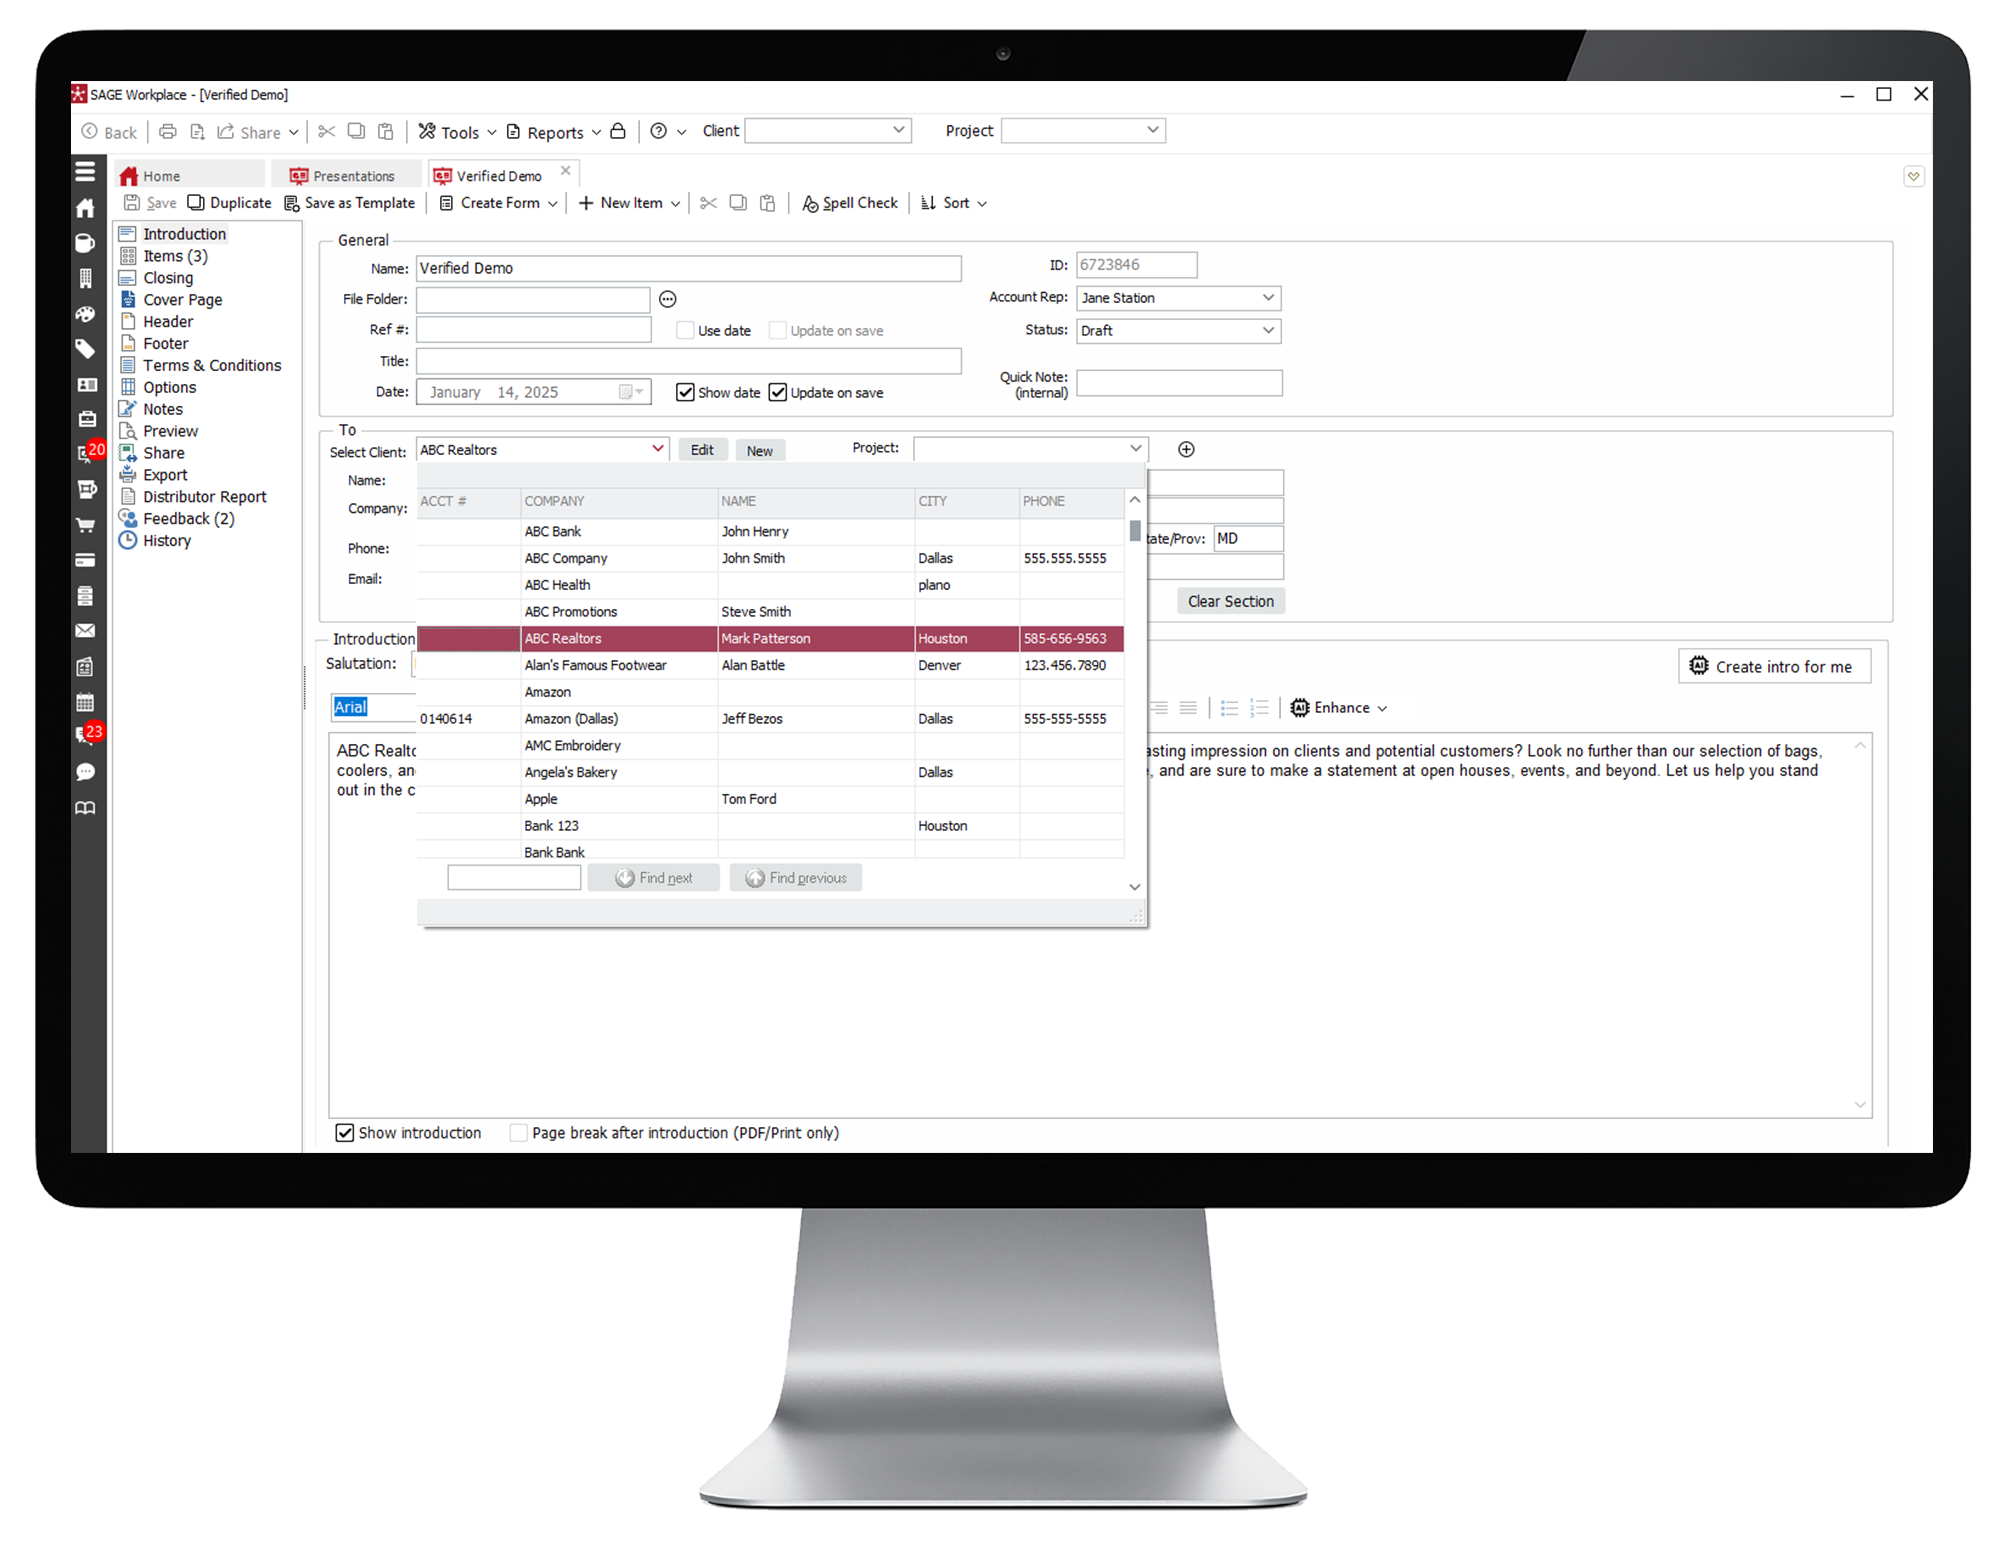
Task: Click the Create intro for me button
Action: tap(1773, 665)
